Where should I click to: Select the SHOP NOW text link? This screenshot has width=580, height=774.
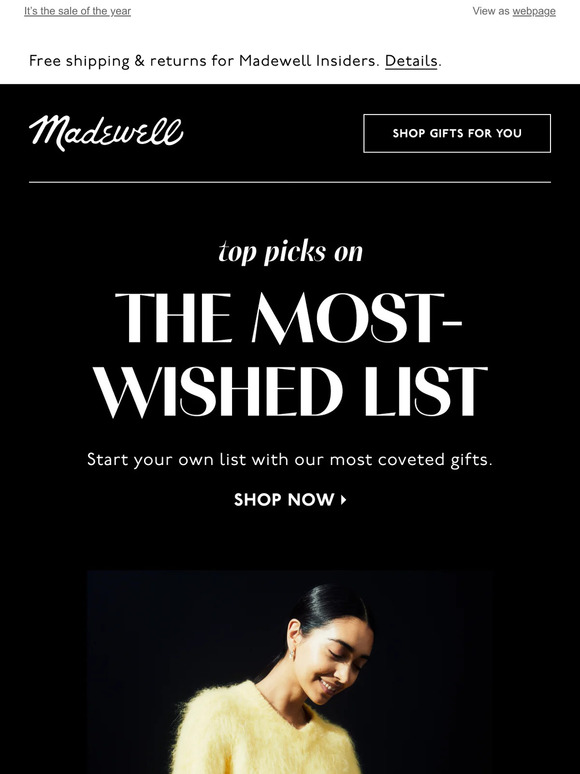[x=284, y=500]
